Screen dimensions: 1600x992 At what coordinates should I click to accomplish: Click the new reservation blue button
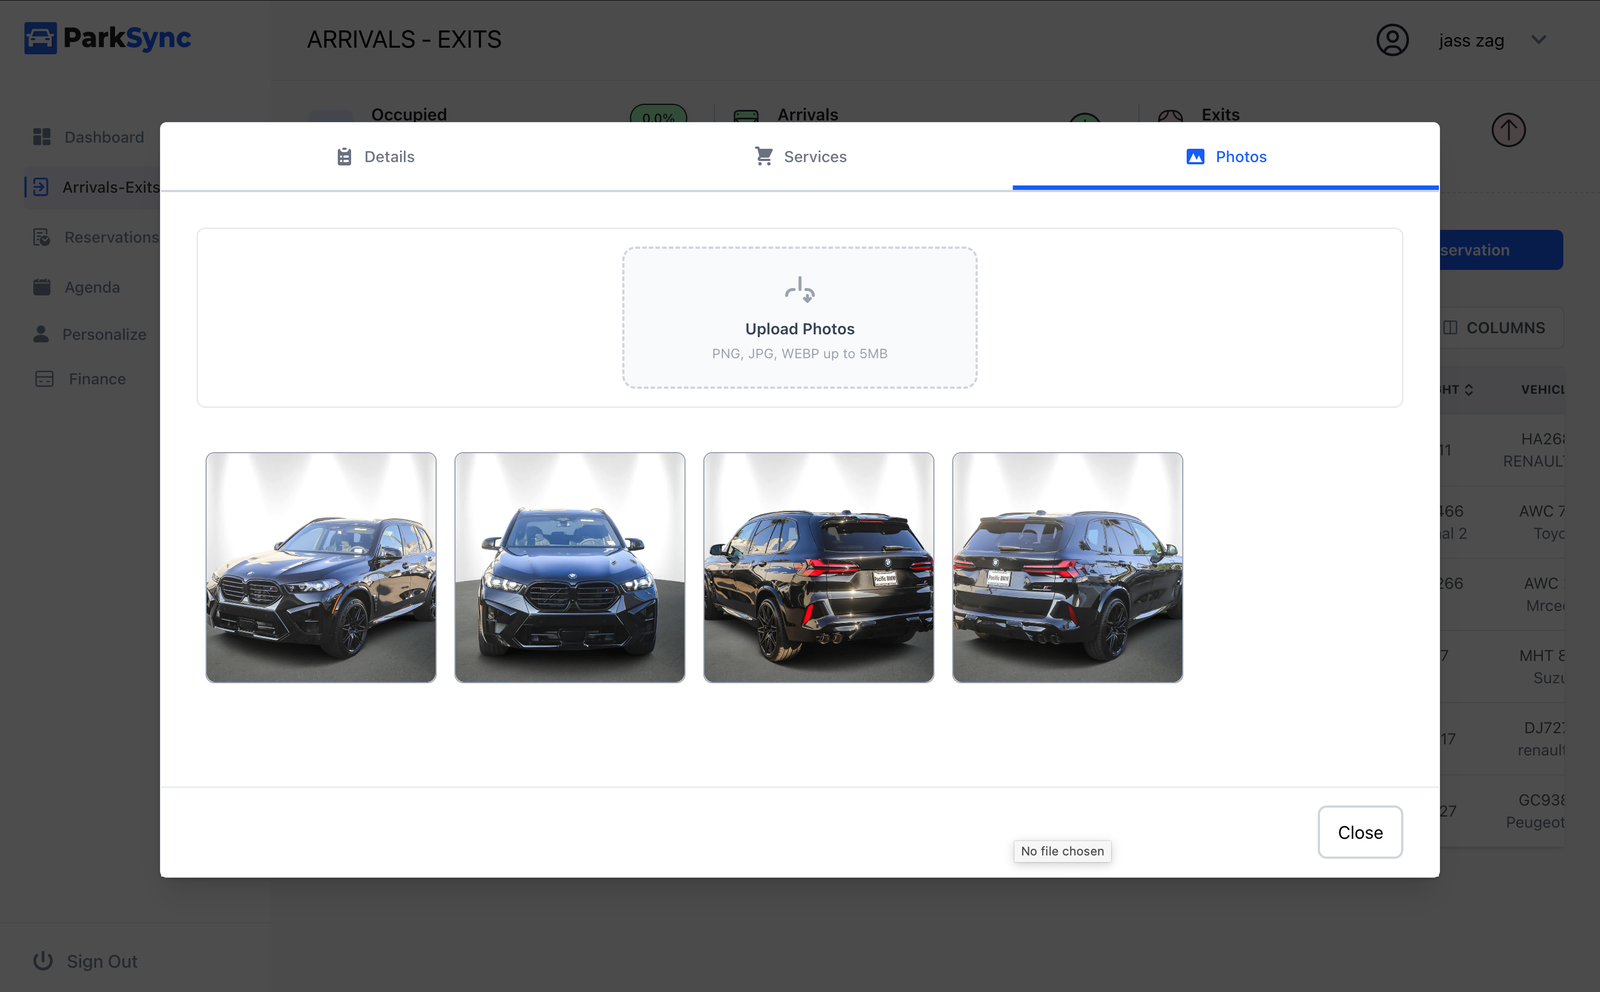(x=1501, y=250)
